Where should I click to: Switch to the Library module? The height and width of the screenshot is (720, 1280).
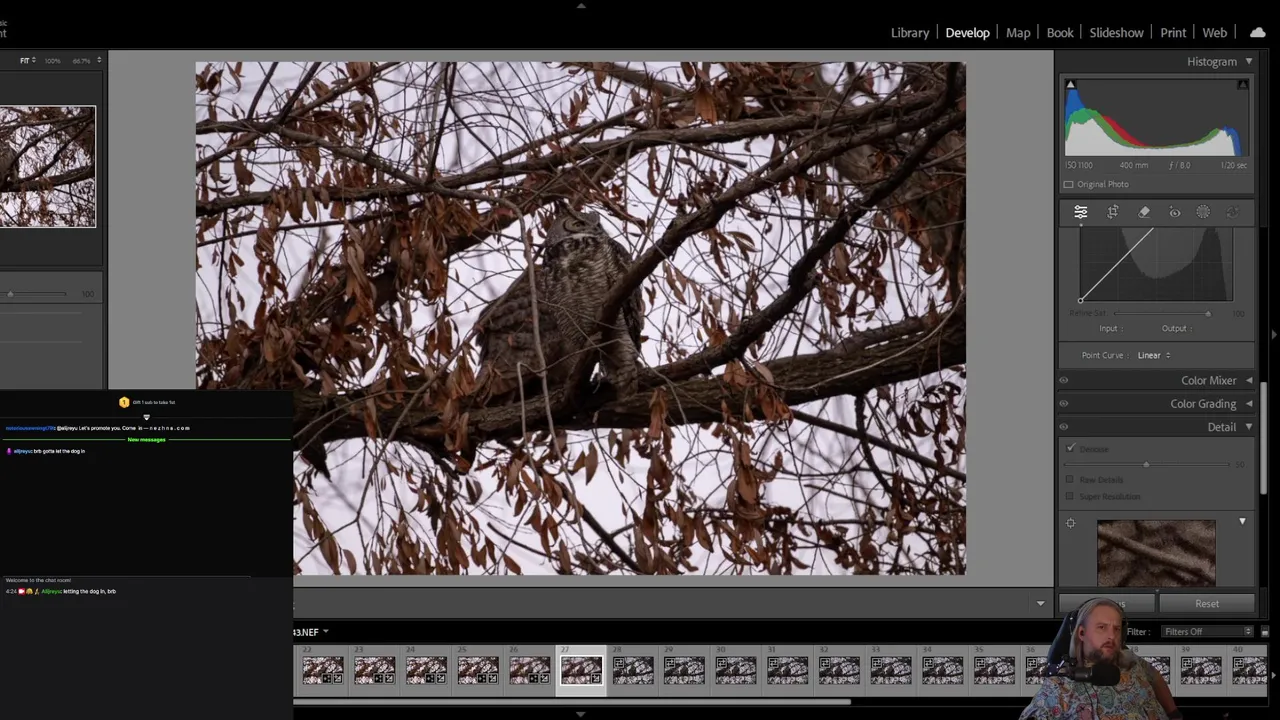click(x=910, y=33)
